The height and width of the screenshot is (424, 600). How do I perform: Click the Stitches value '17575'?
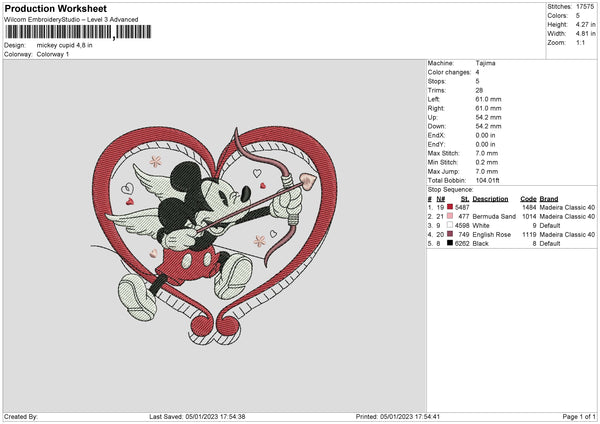pos(585,7)
